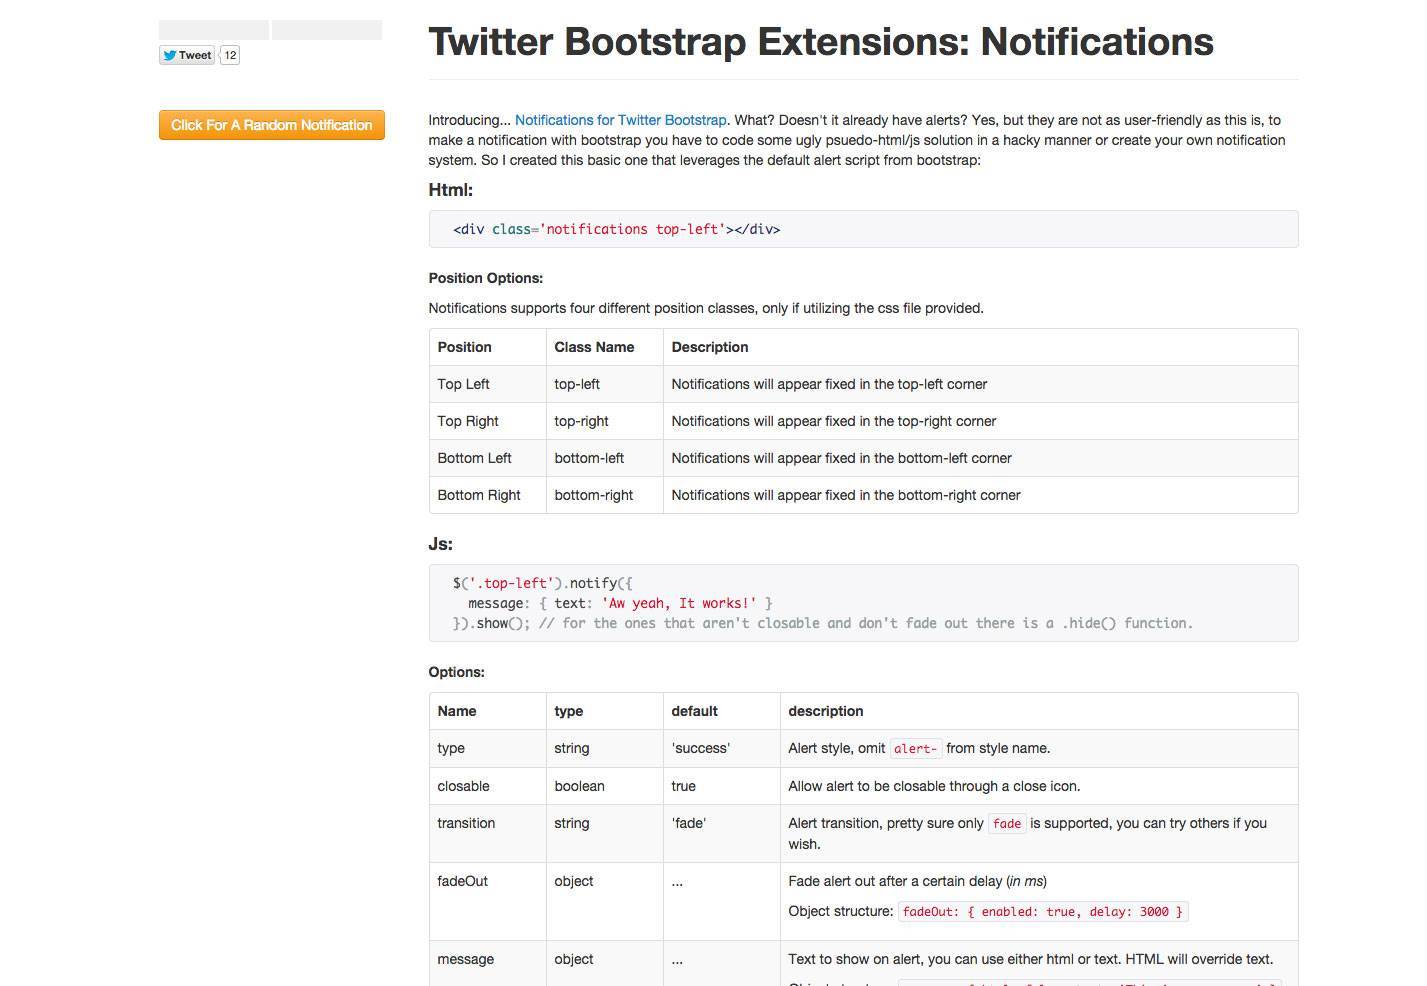
Task: Click the Name column header
Action: point(488,711)
